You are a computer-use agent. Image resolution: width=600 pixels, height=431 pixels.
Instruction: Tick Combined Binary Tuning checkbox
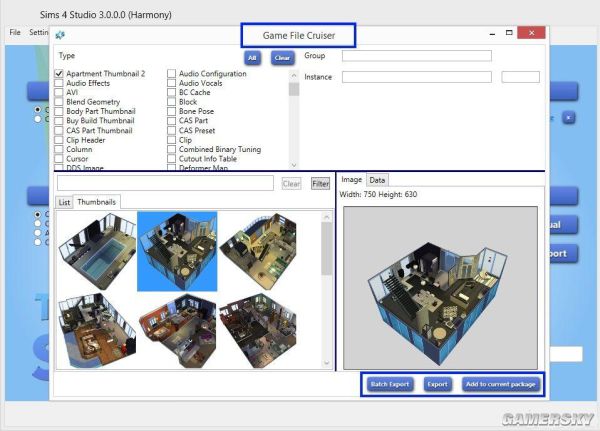click(x=171, y=149)
